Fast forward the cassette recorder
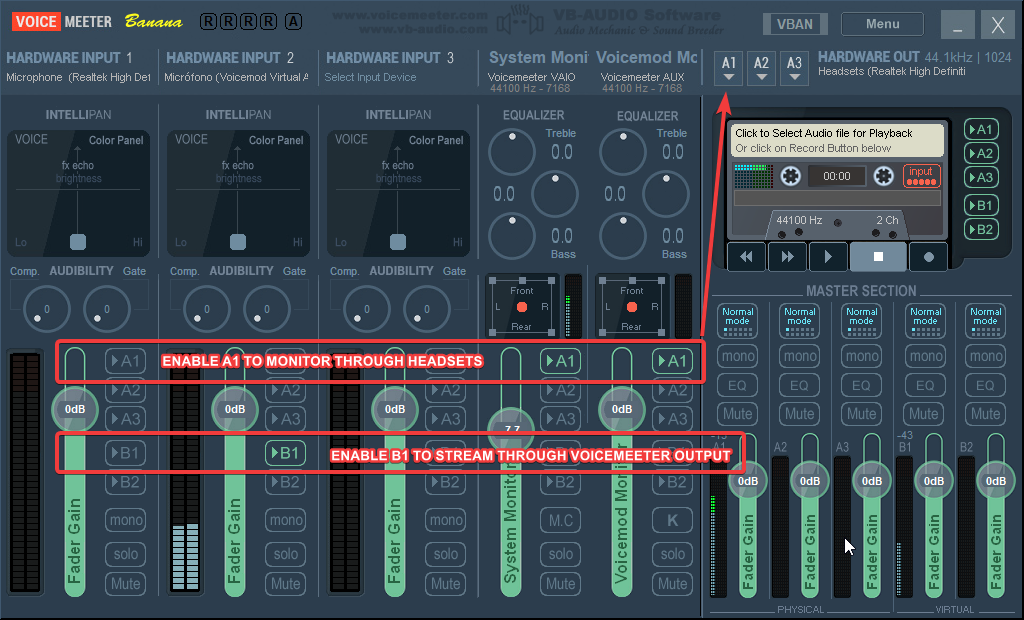1024x620 pixels. coord(787,257)
